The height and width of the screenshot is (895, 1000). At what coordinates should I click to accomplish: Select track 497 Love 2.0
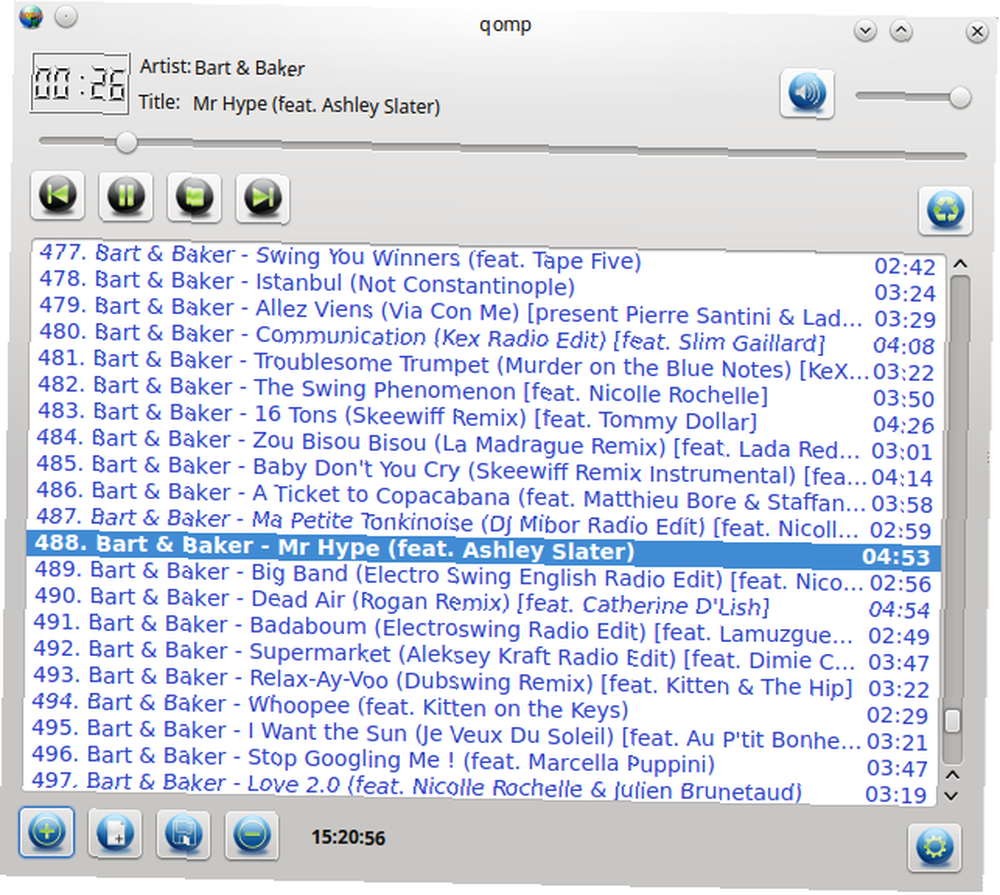click(x=480, y=788)
